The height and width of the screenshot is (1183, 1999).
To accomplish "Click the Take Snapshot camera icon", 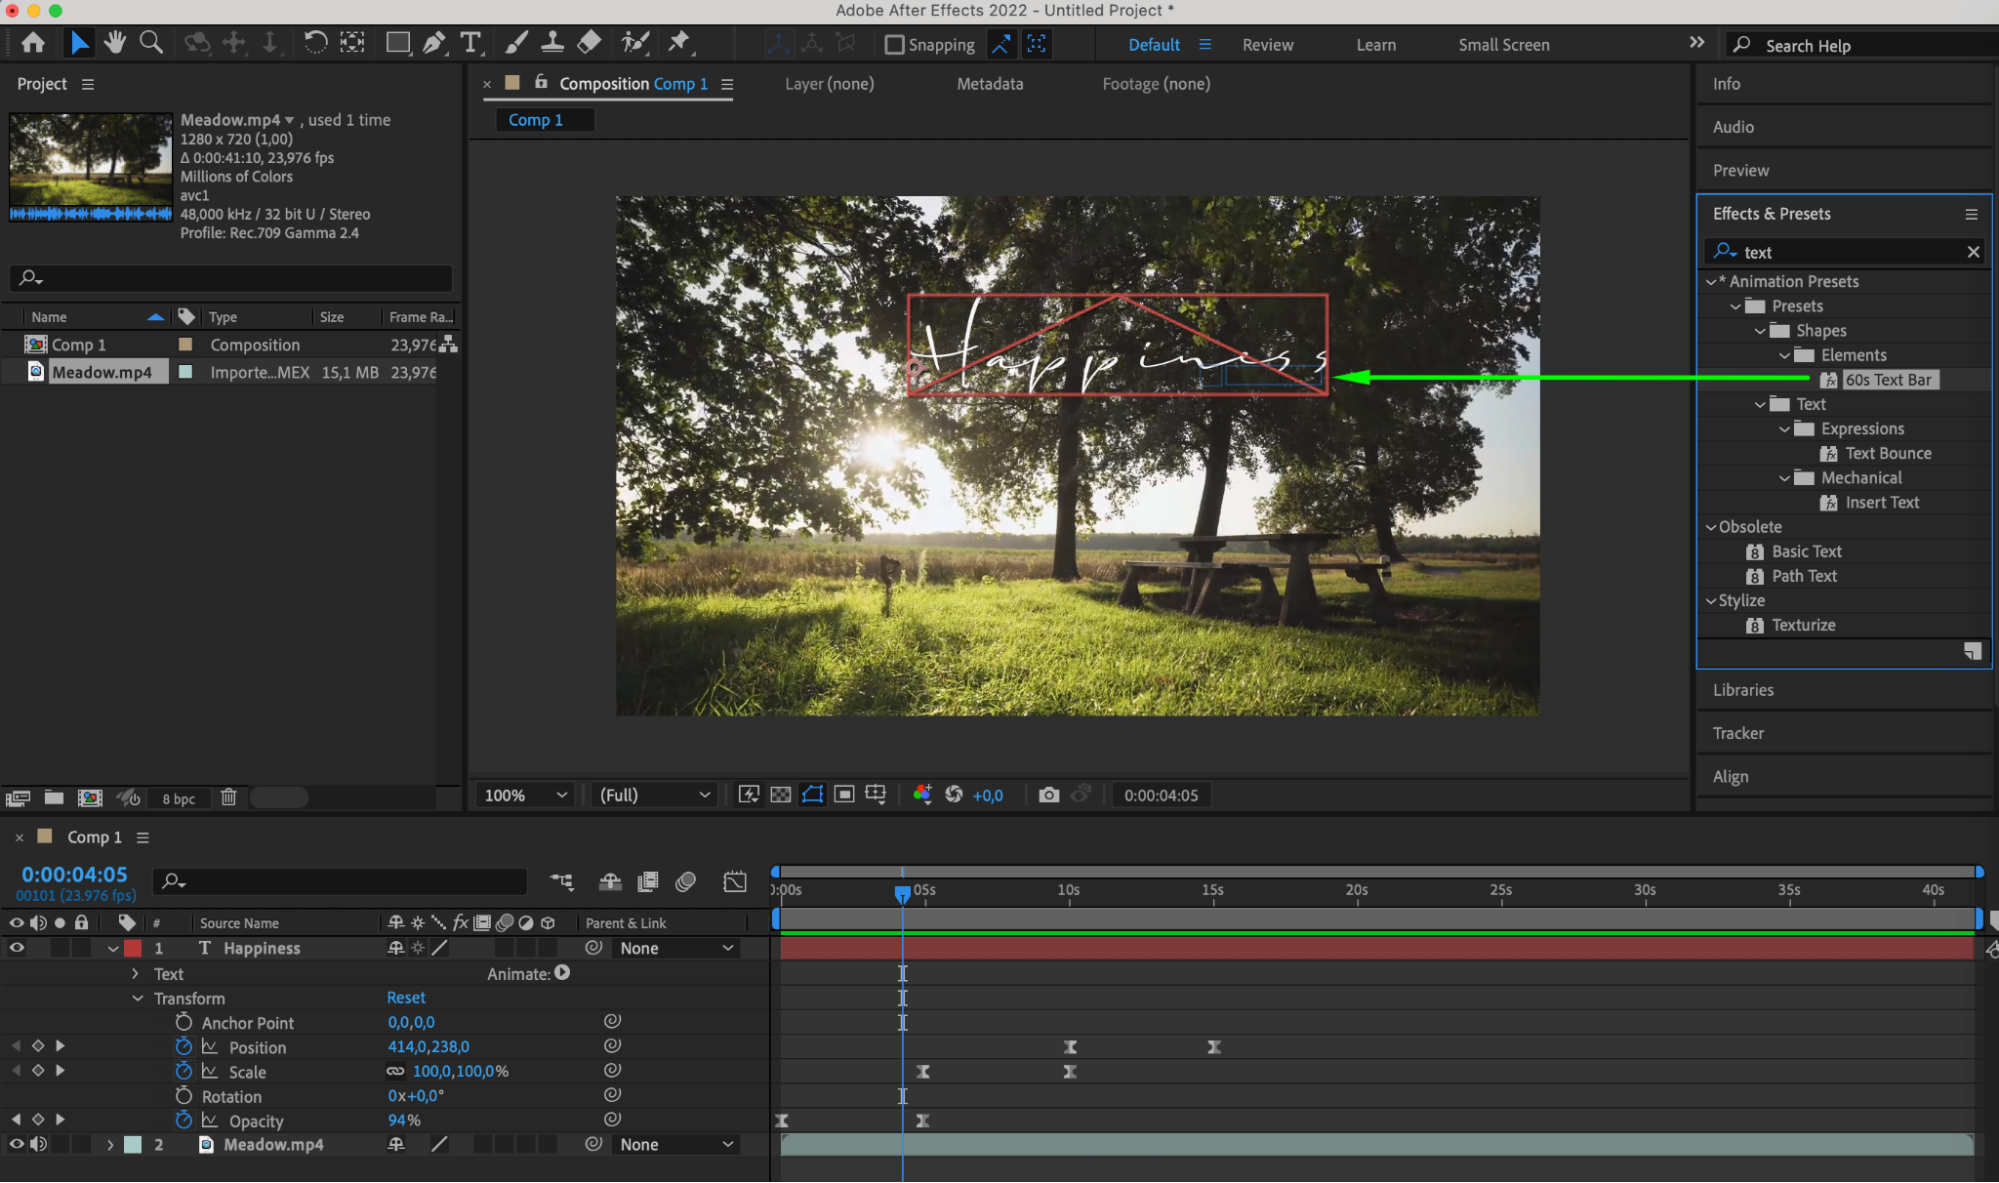I will point(1048,795).
